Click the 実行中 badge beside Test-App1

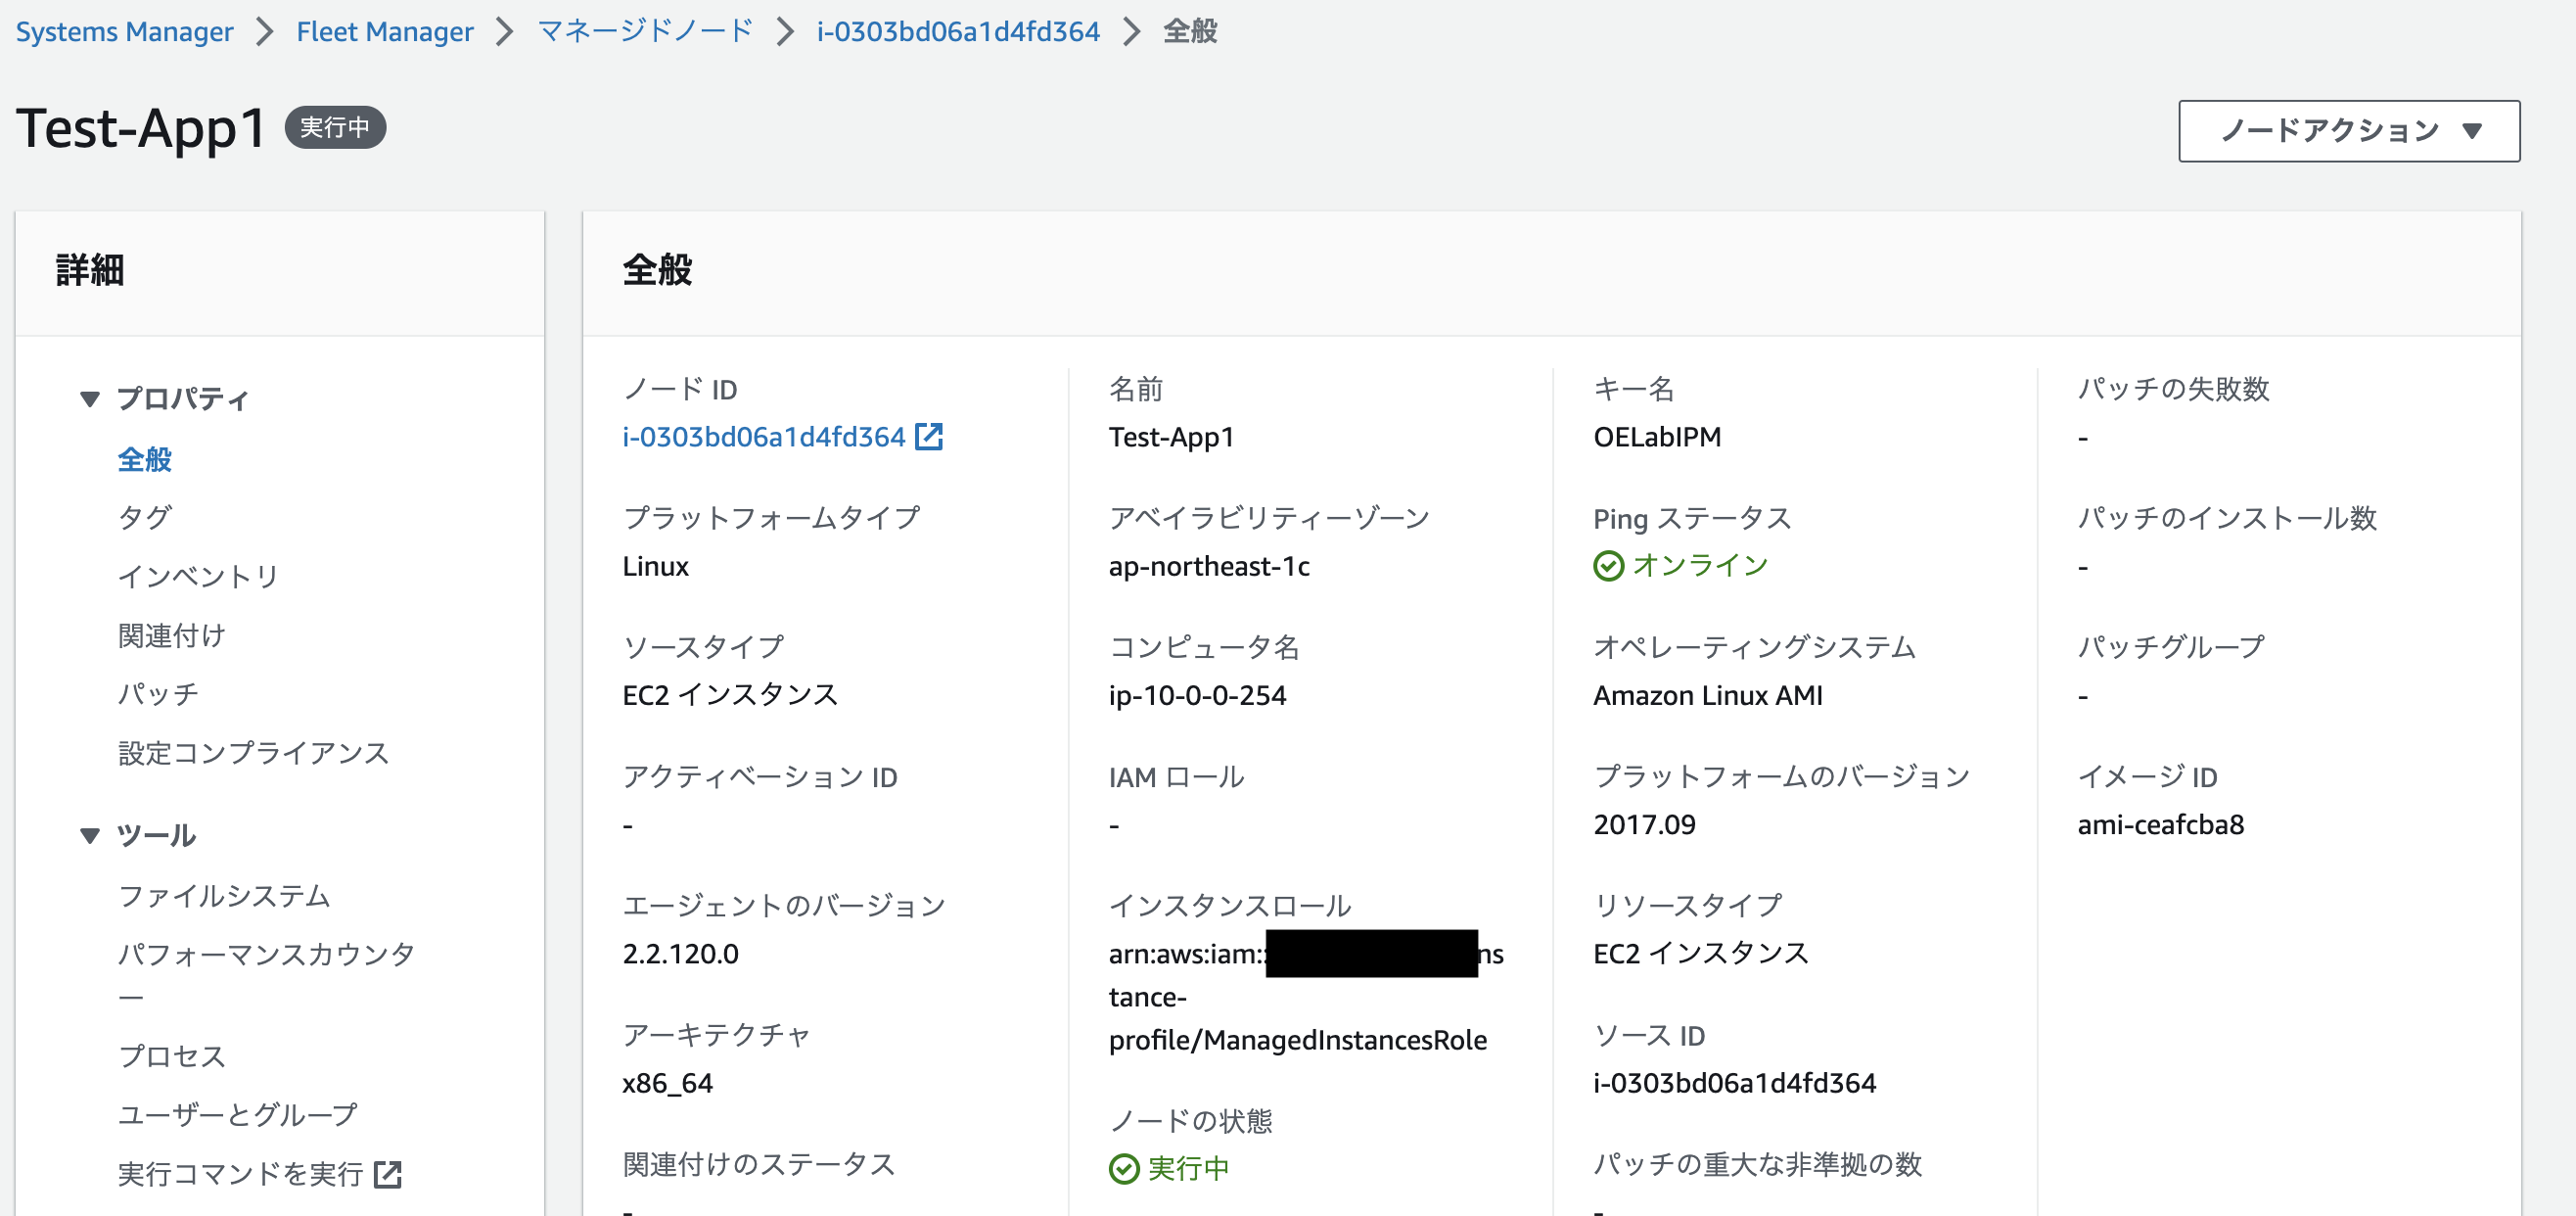pos(335,127)
